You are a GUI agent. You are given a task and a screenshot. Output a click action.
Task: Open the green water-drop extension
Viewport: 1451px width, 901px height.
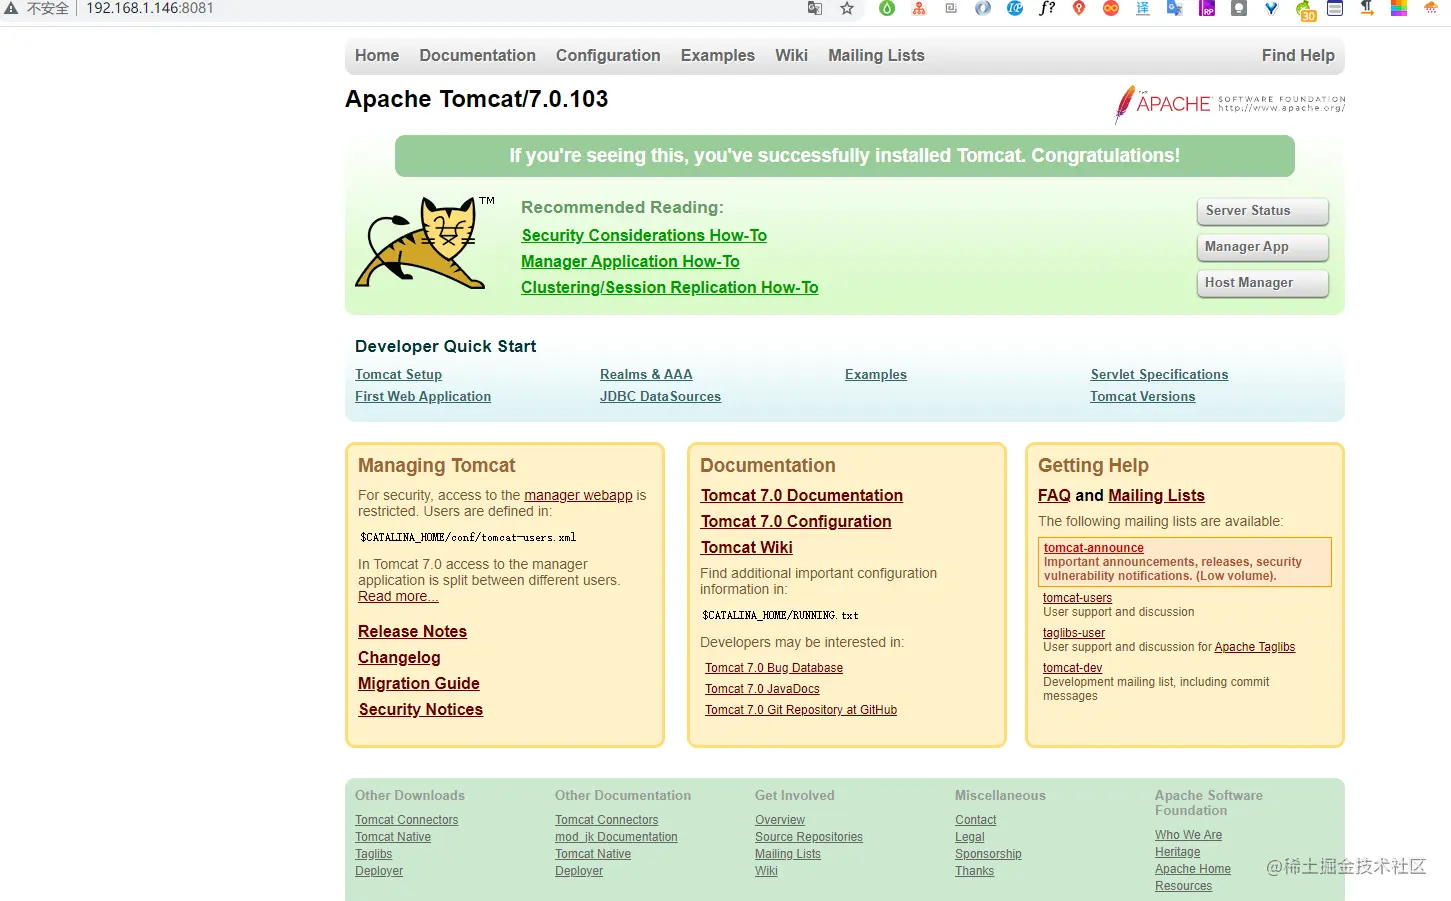coord(887,8)
